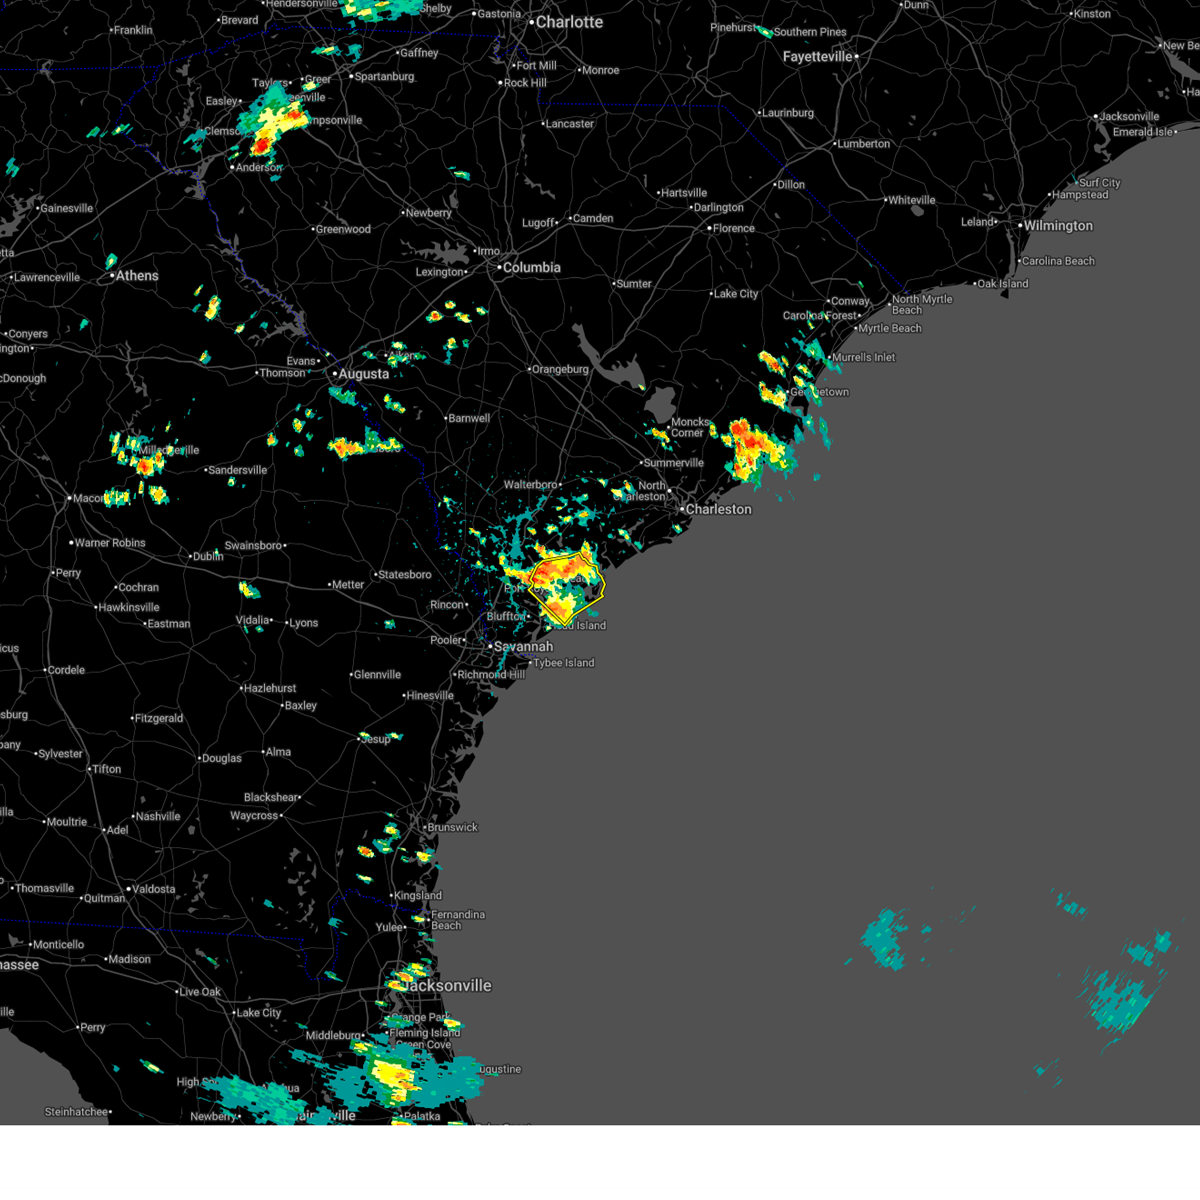
Task: Select the Swainsboro label
Action: (254, 546)
